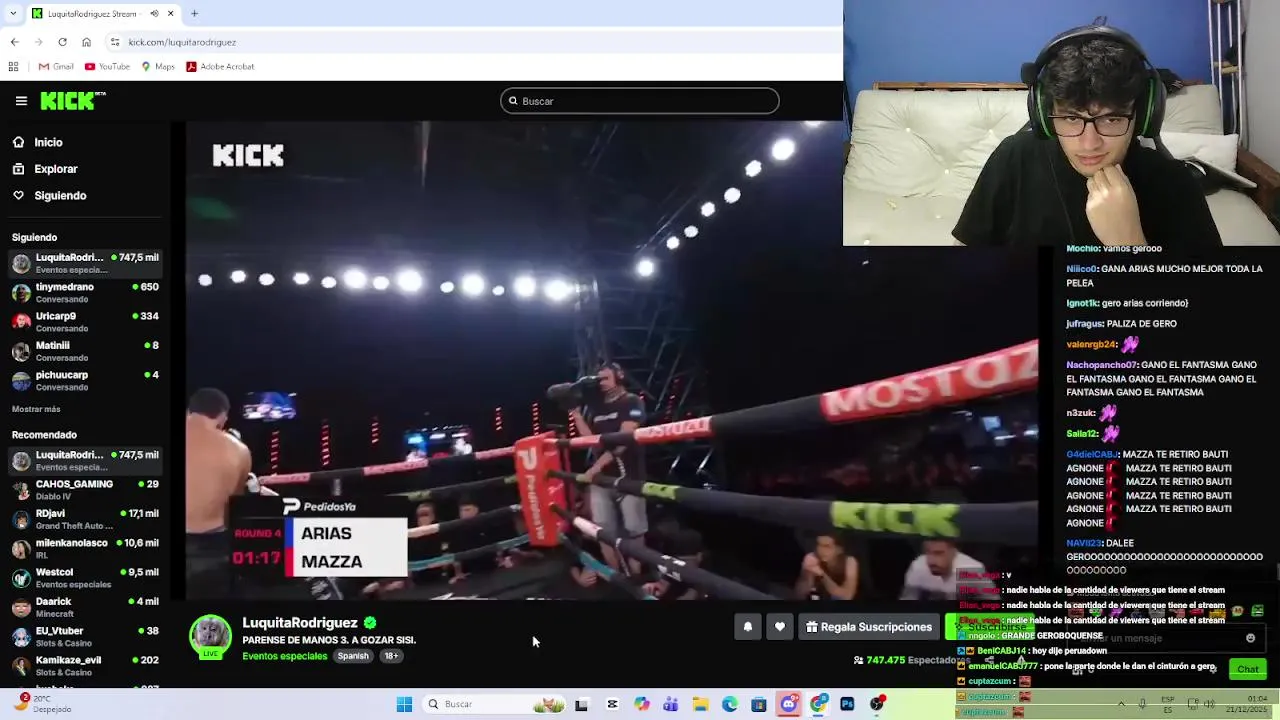Click browser Forward arrow
The width and height of the screenshot is (1280, 720).
coord(38,42)
